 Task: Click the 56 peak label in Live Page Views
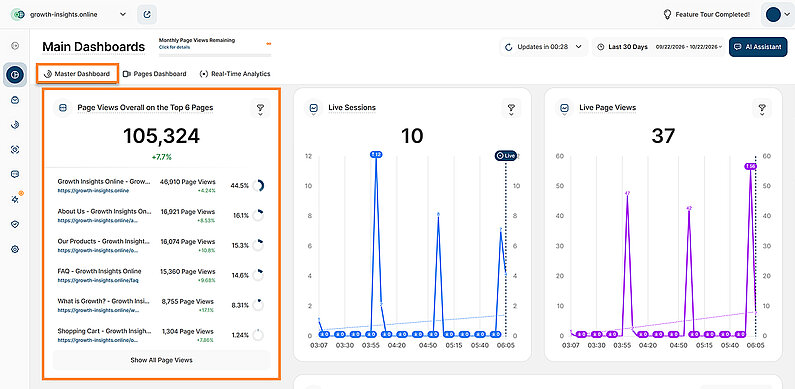(750, 166)
